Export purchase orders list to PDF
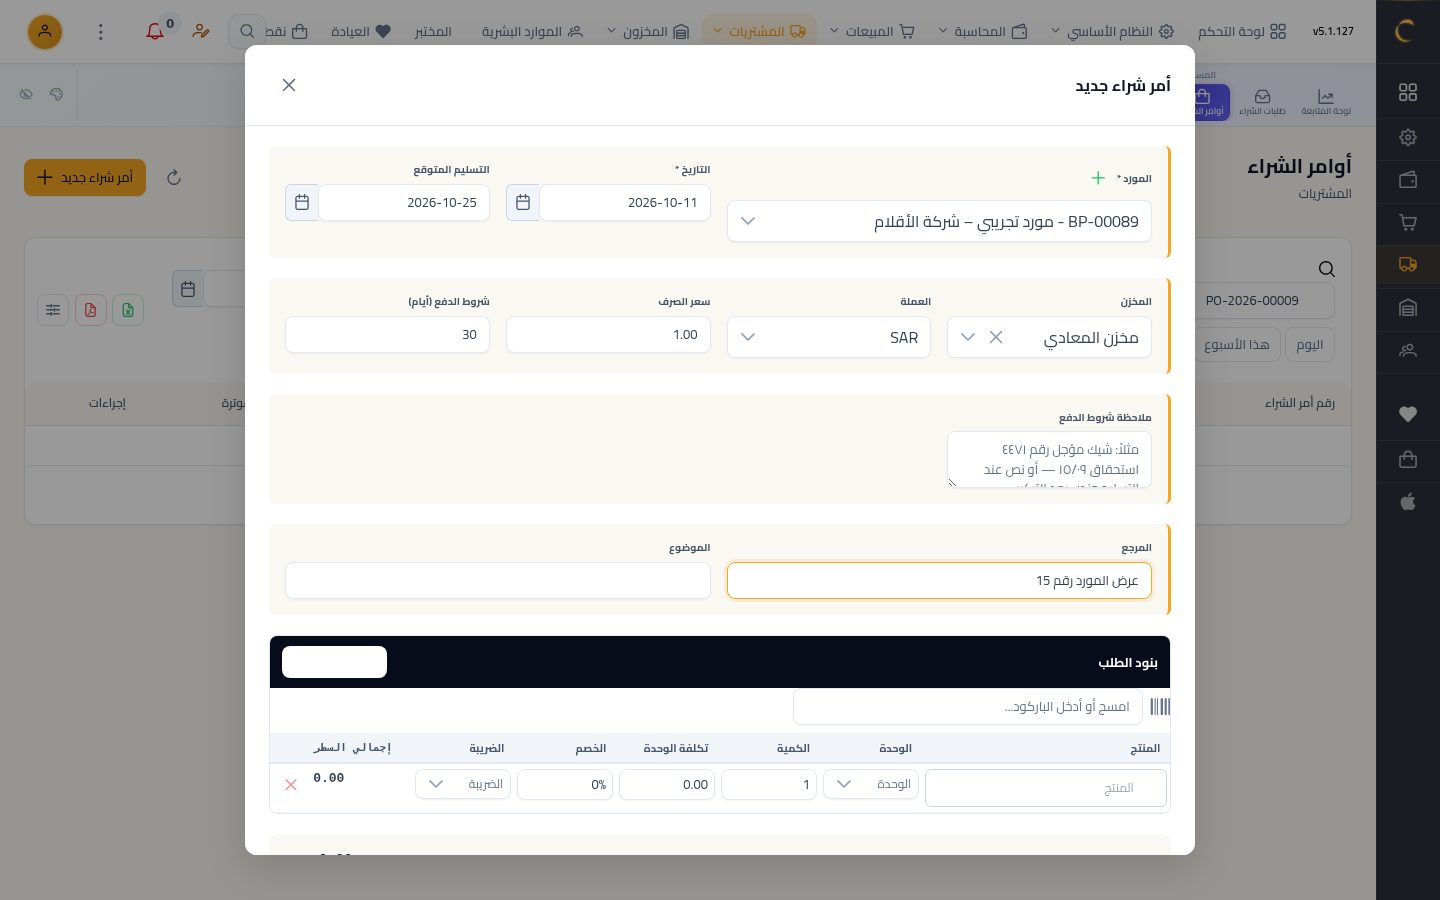This screenshot has width=1440, height=900. click(90, 310)
